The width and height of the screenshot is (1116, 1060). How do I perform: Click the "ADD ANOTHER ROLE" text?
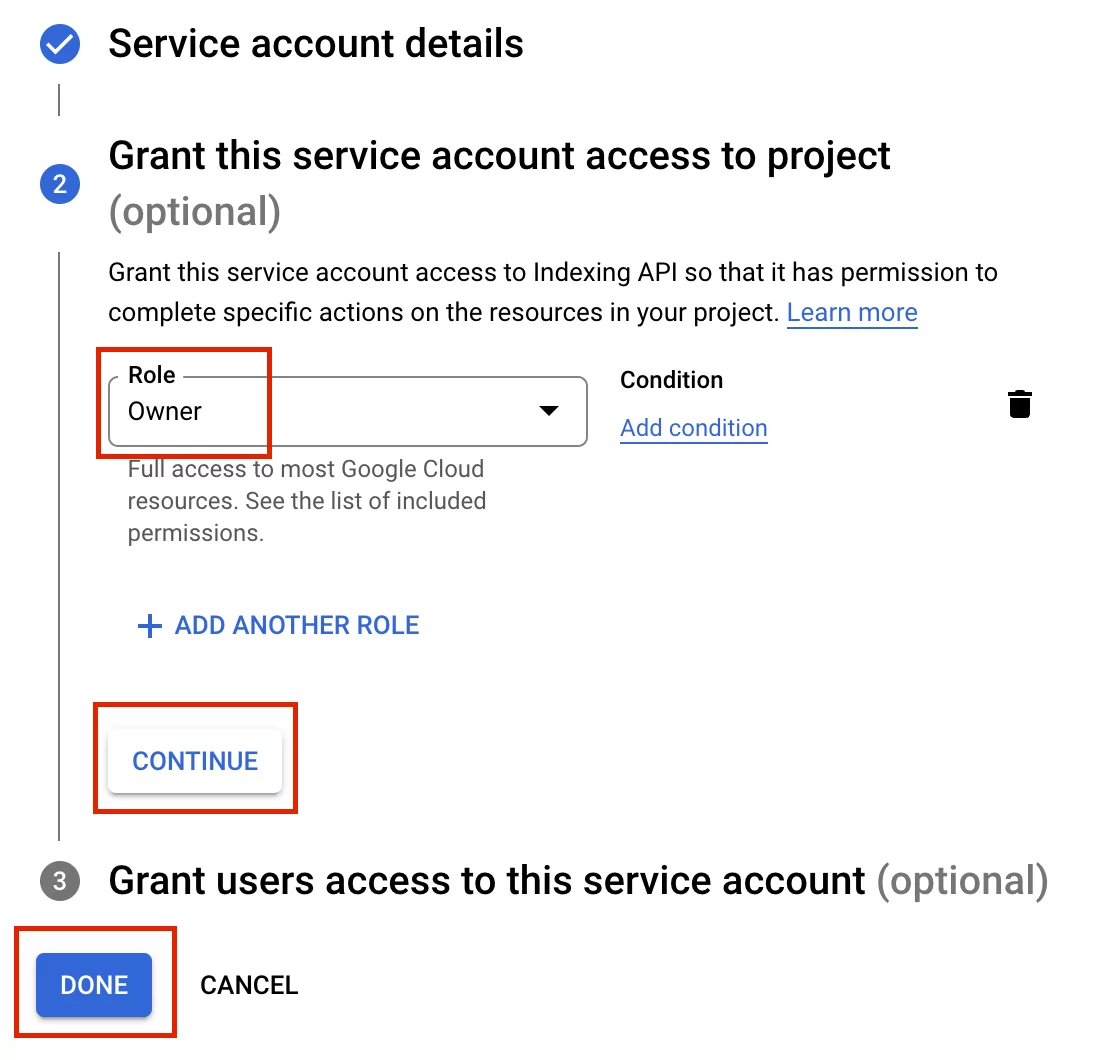click(297, 626)
